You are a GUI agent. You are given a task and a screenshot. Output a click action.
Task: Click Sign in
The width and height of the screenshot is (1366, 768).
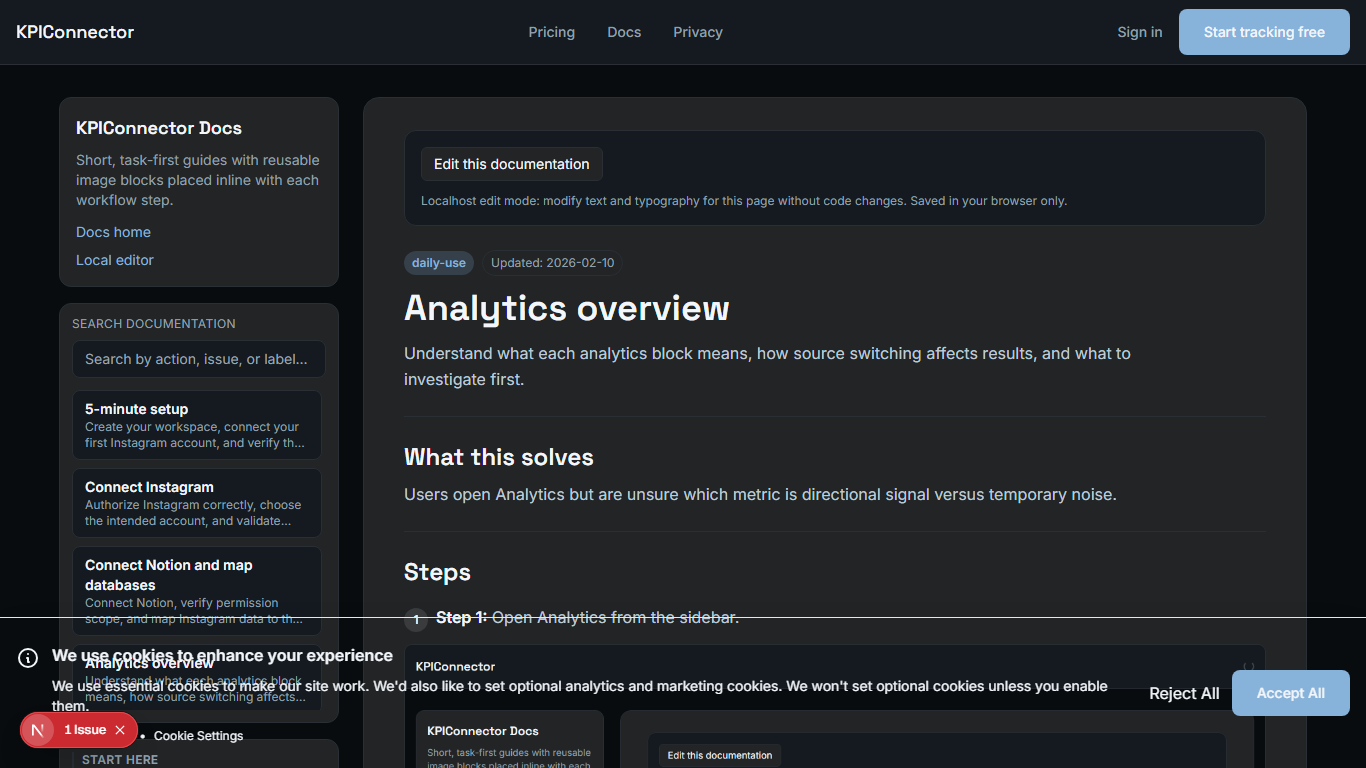1139,31
